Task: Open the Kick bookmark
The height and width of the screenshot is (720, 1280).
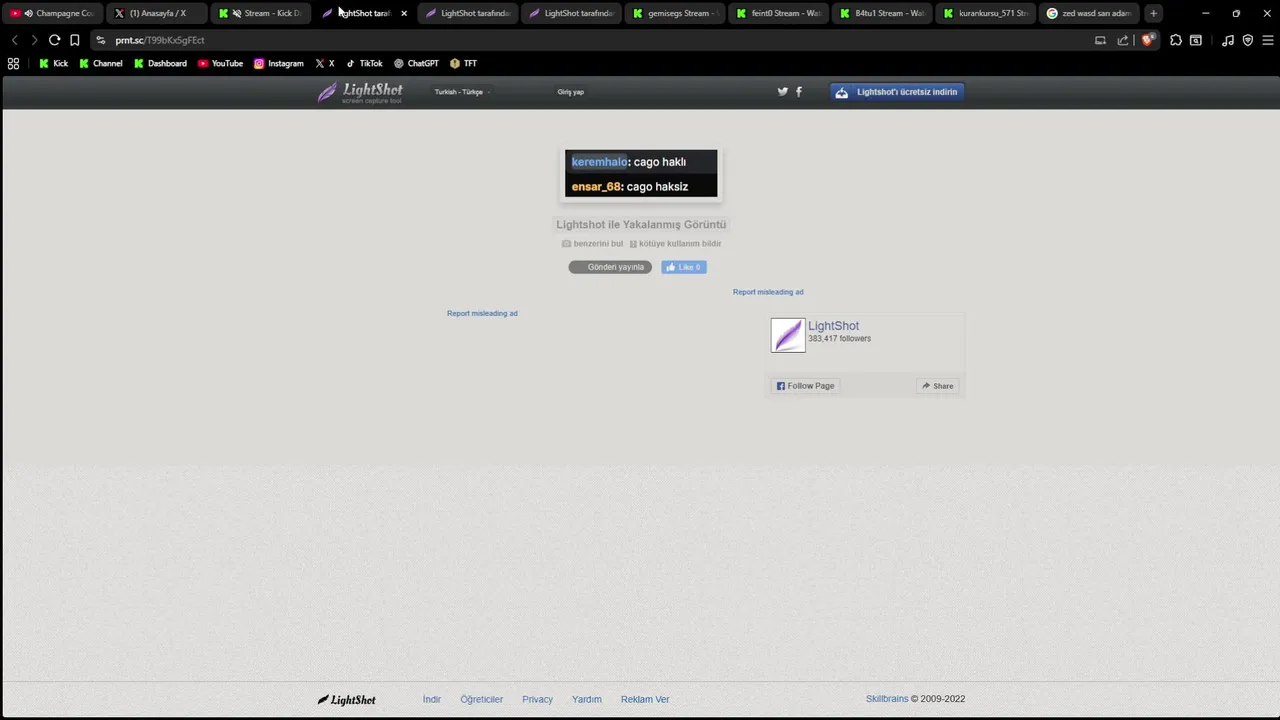Action: point(53,63)
